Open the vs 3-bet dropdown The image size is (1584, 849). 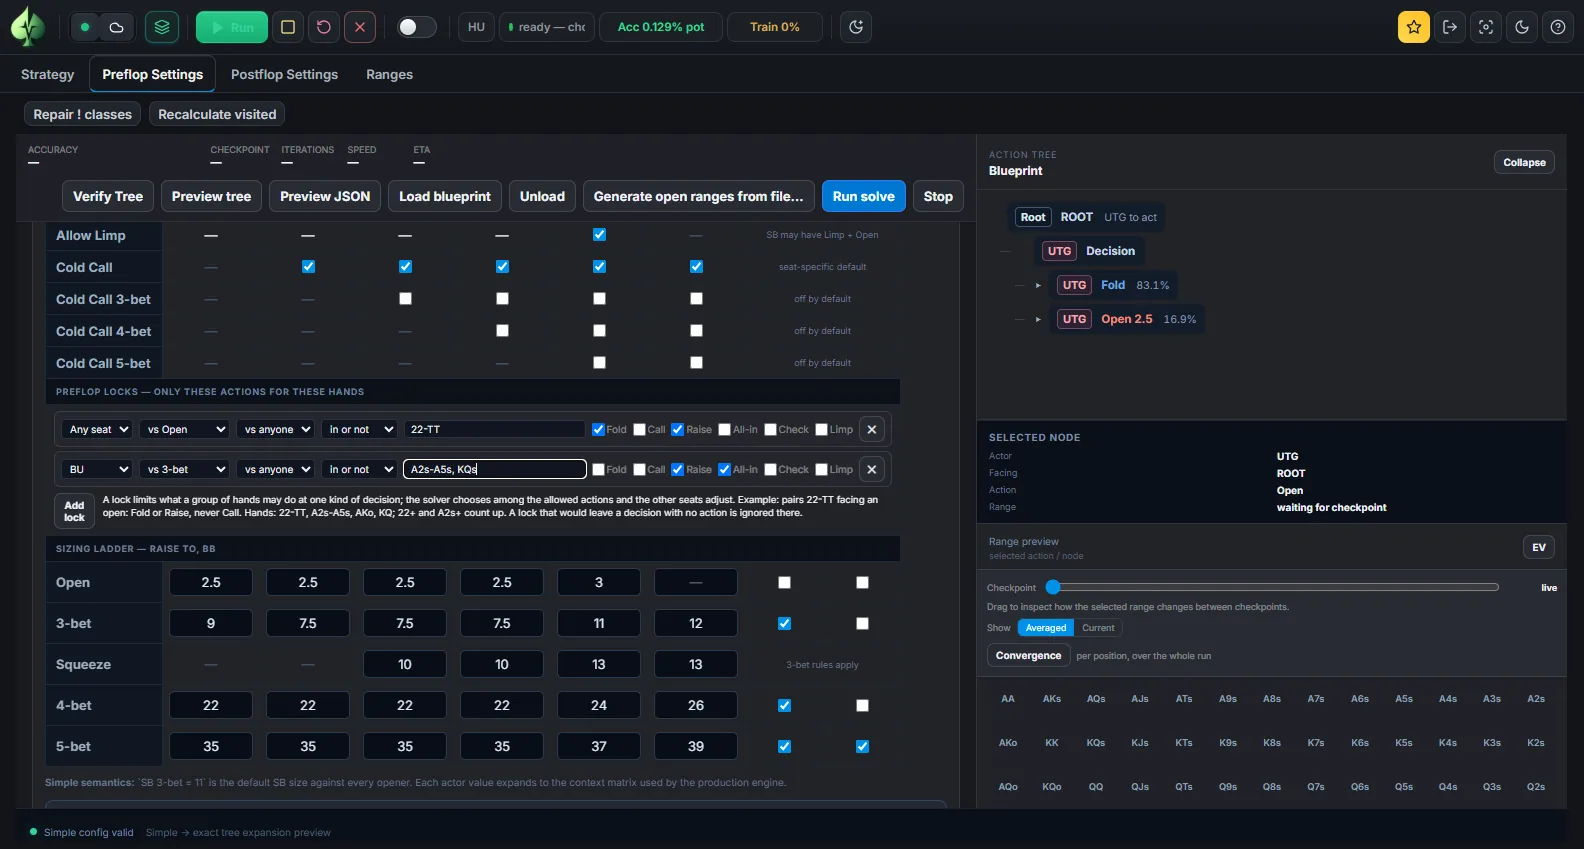pyautogui.click(x=184, y=469)
